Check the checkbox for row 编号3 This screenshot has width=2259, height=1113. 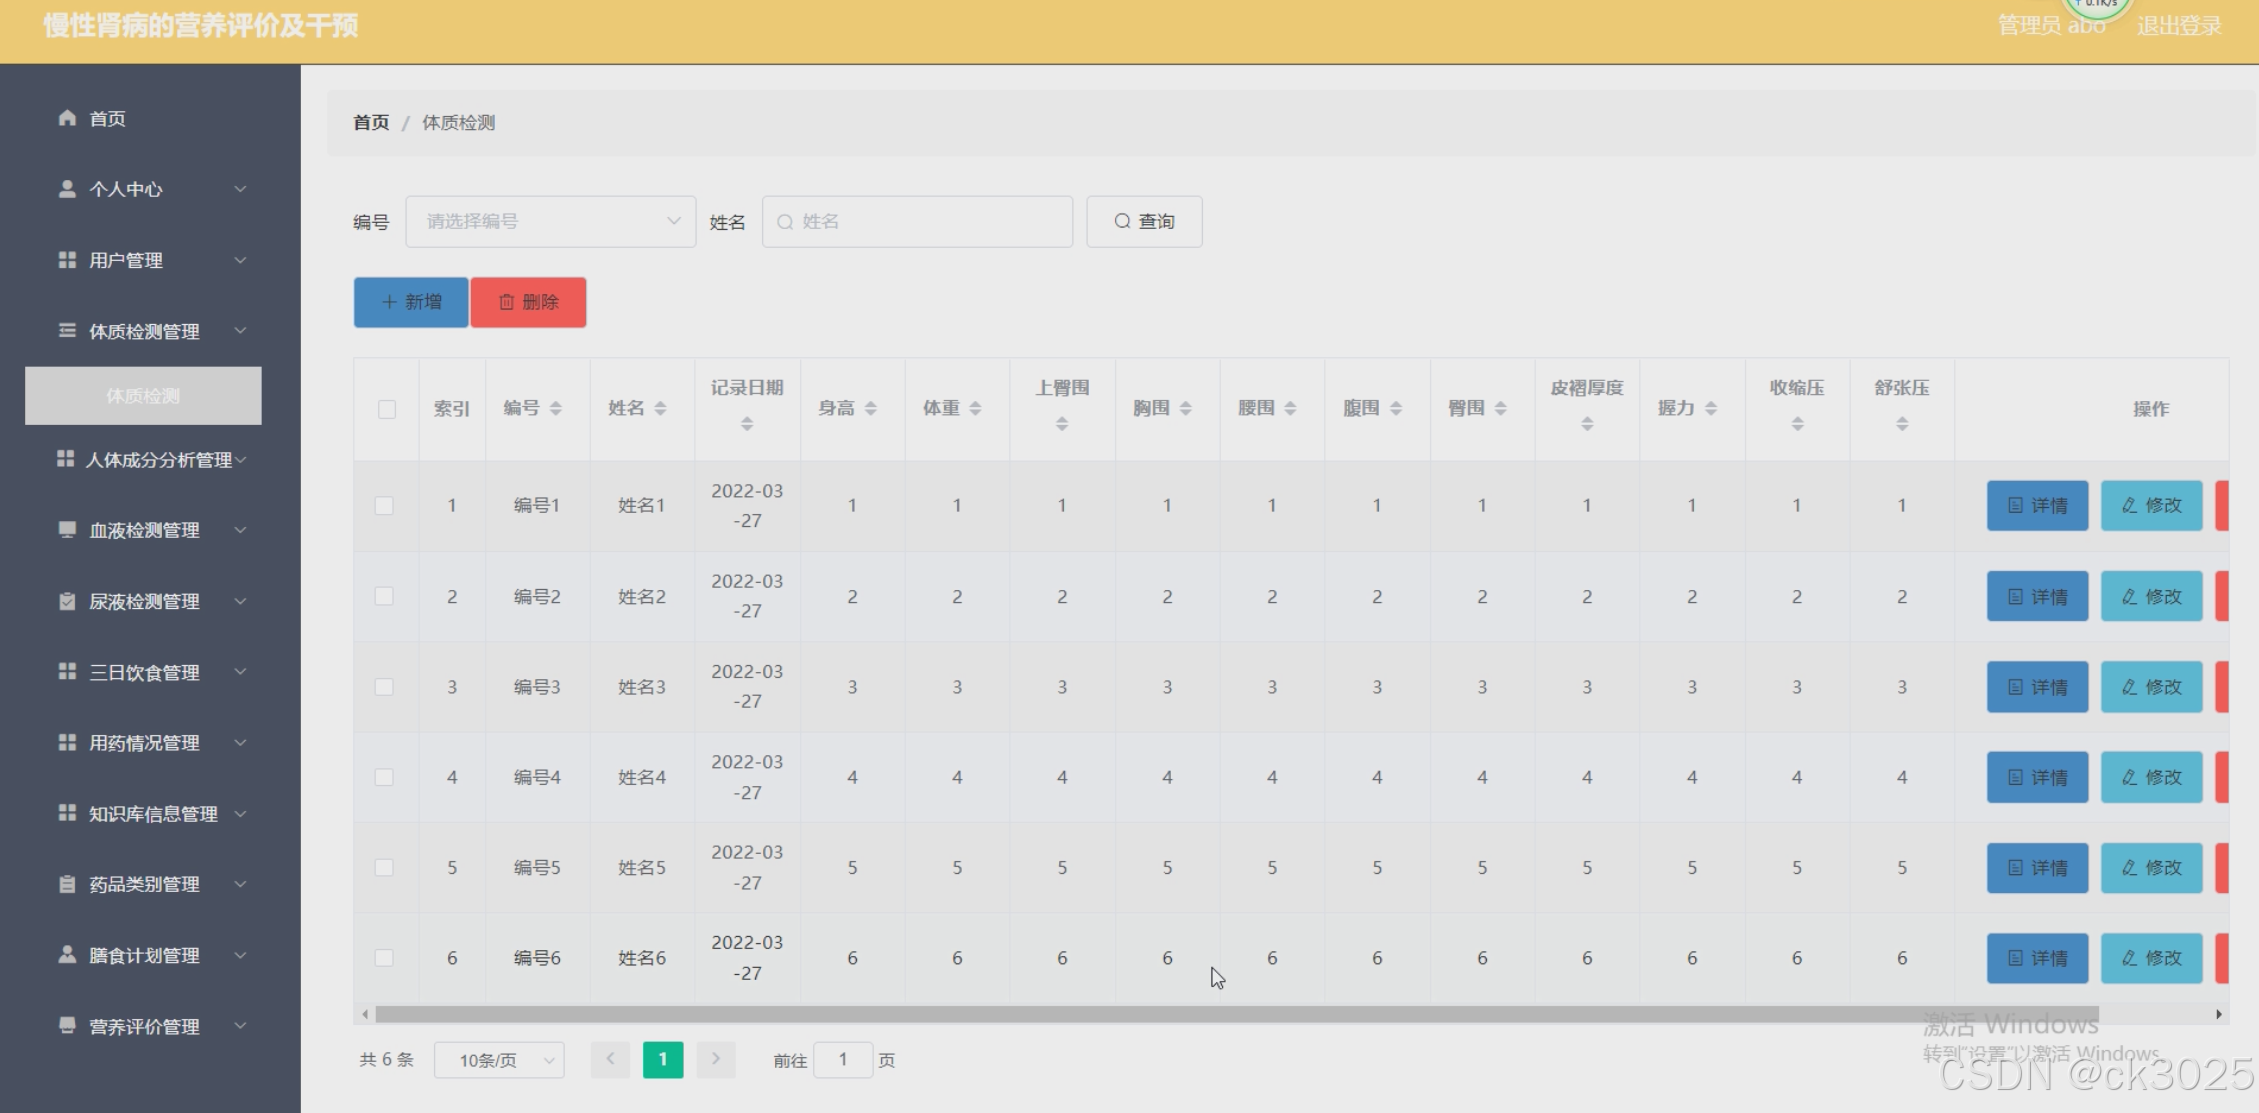pos(384,687)
